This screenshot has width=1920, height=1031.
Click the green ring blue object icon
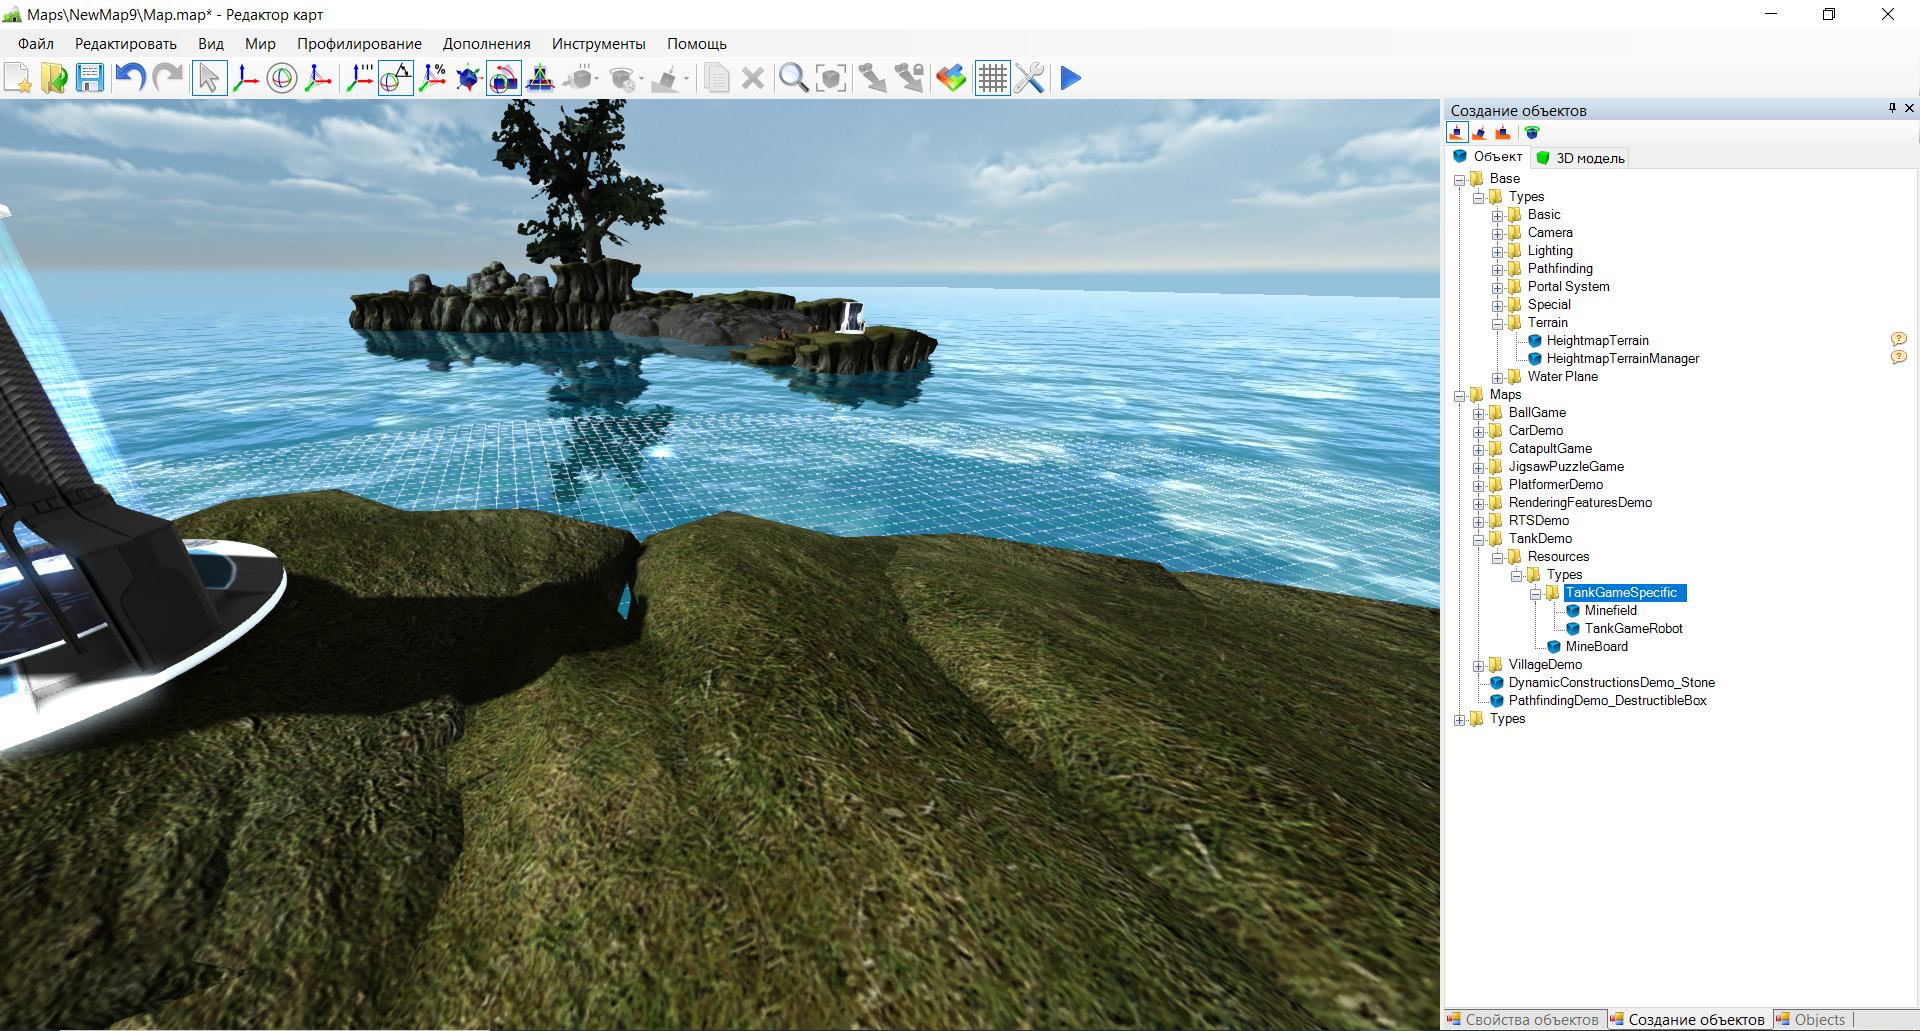coord(1532,132)
